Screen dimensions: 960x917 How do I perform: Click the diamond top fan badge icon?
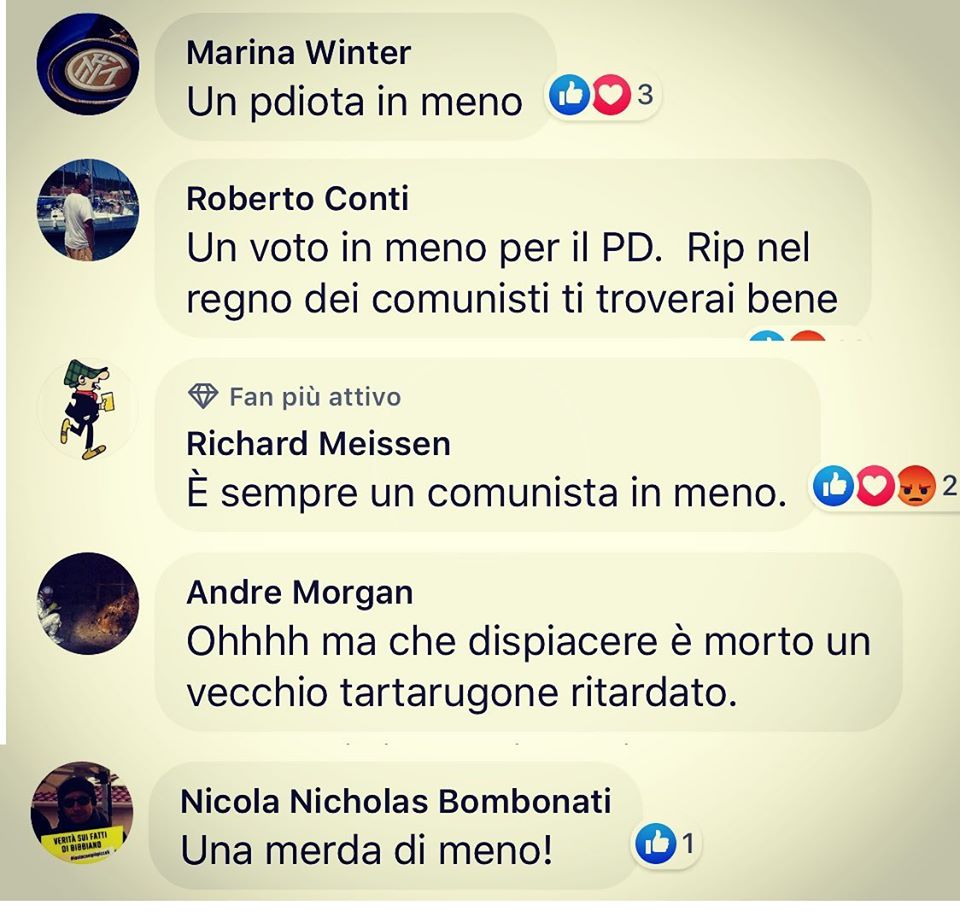(x=203, y=396)
